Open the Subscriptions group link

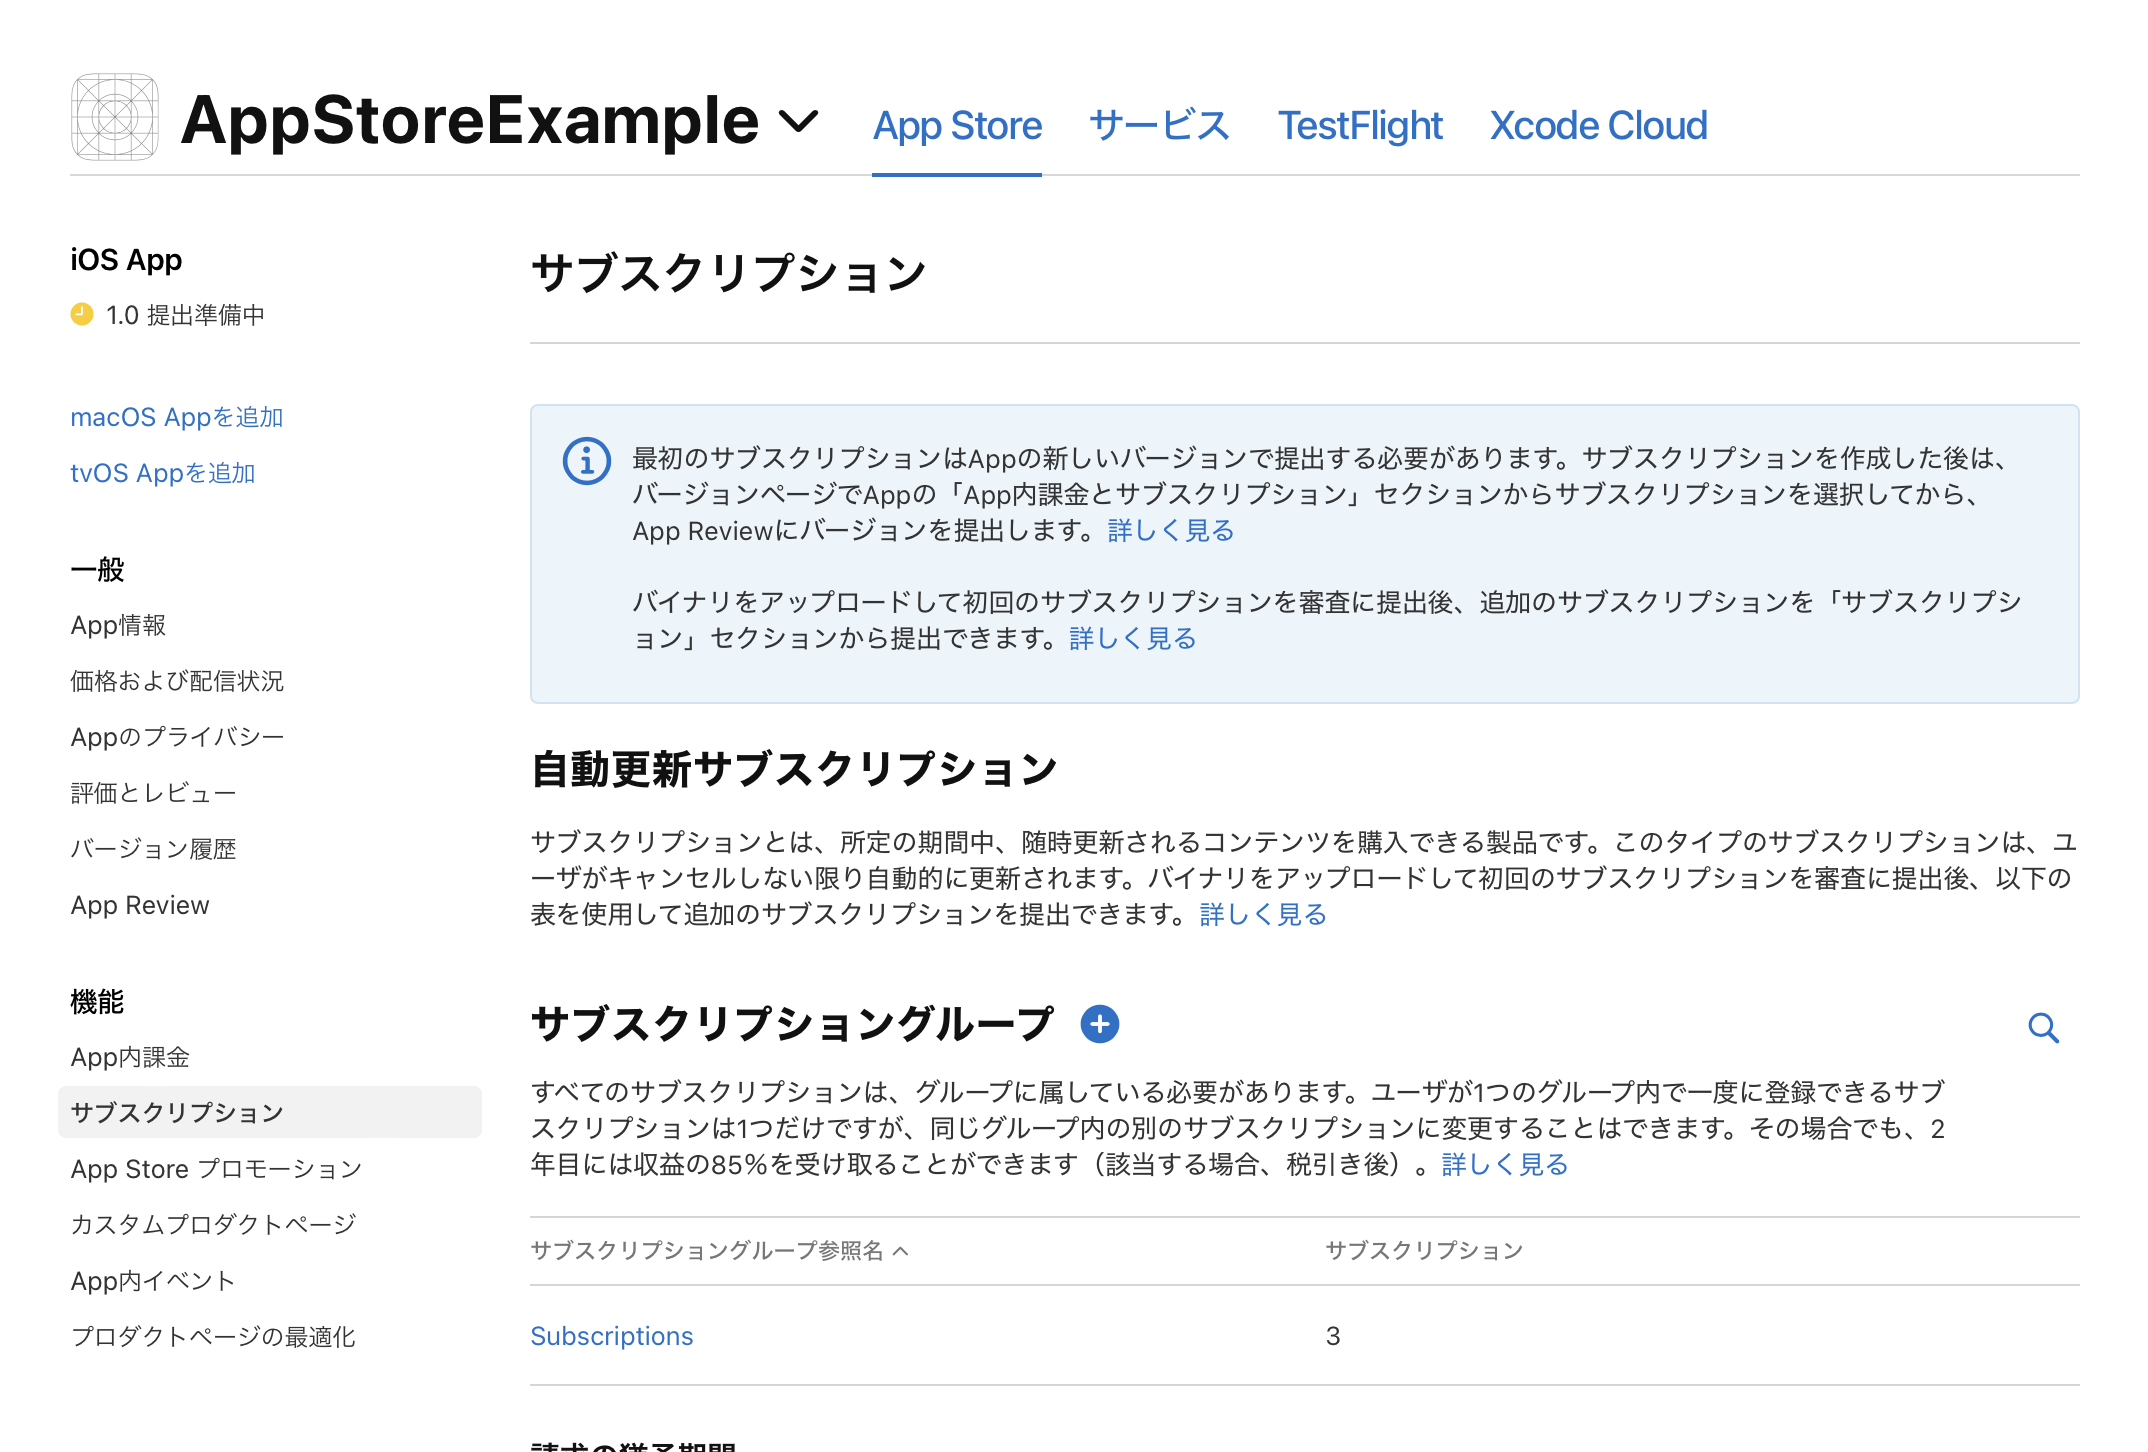pos(611,1336)
